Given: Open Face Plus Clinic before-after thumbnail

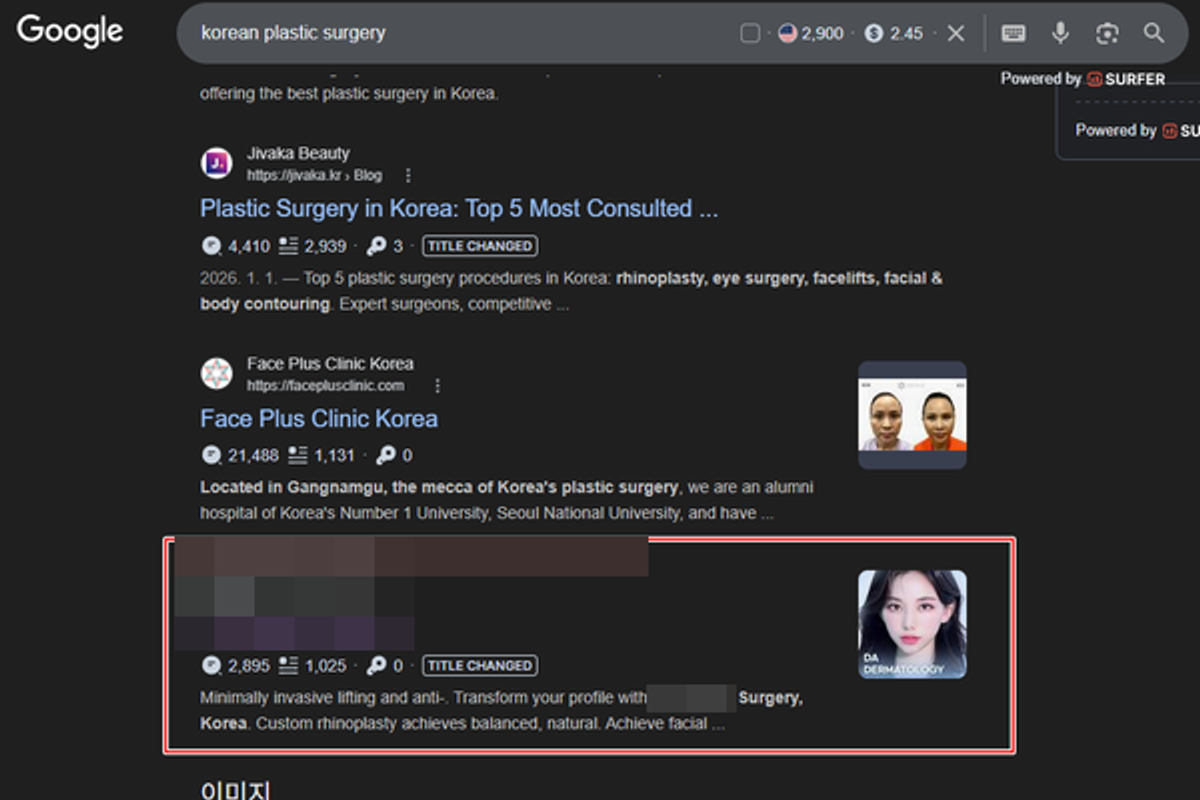Looking at the screenshot, I should point(912,415).
